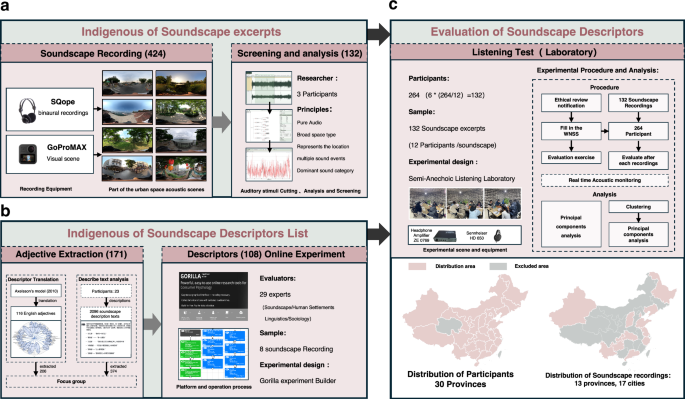Open the Soundscape Recording (424) header
This screenshot has height=399, width=685.
point(103,54)
